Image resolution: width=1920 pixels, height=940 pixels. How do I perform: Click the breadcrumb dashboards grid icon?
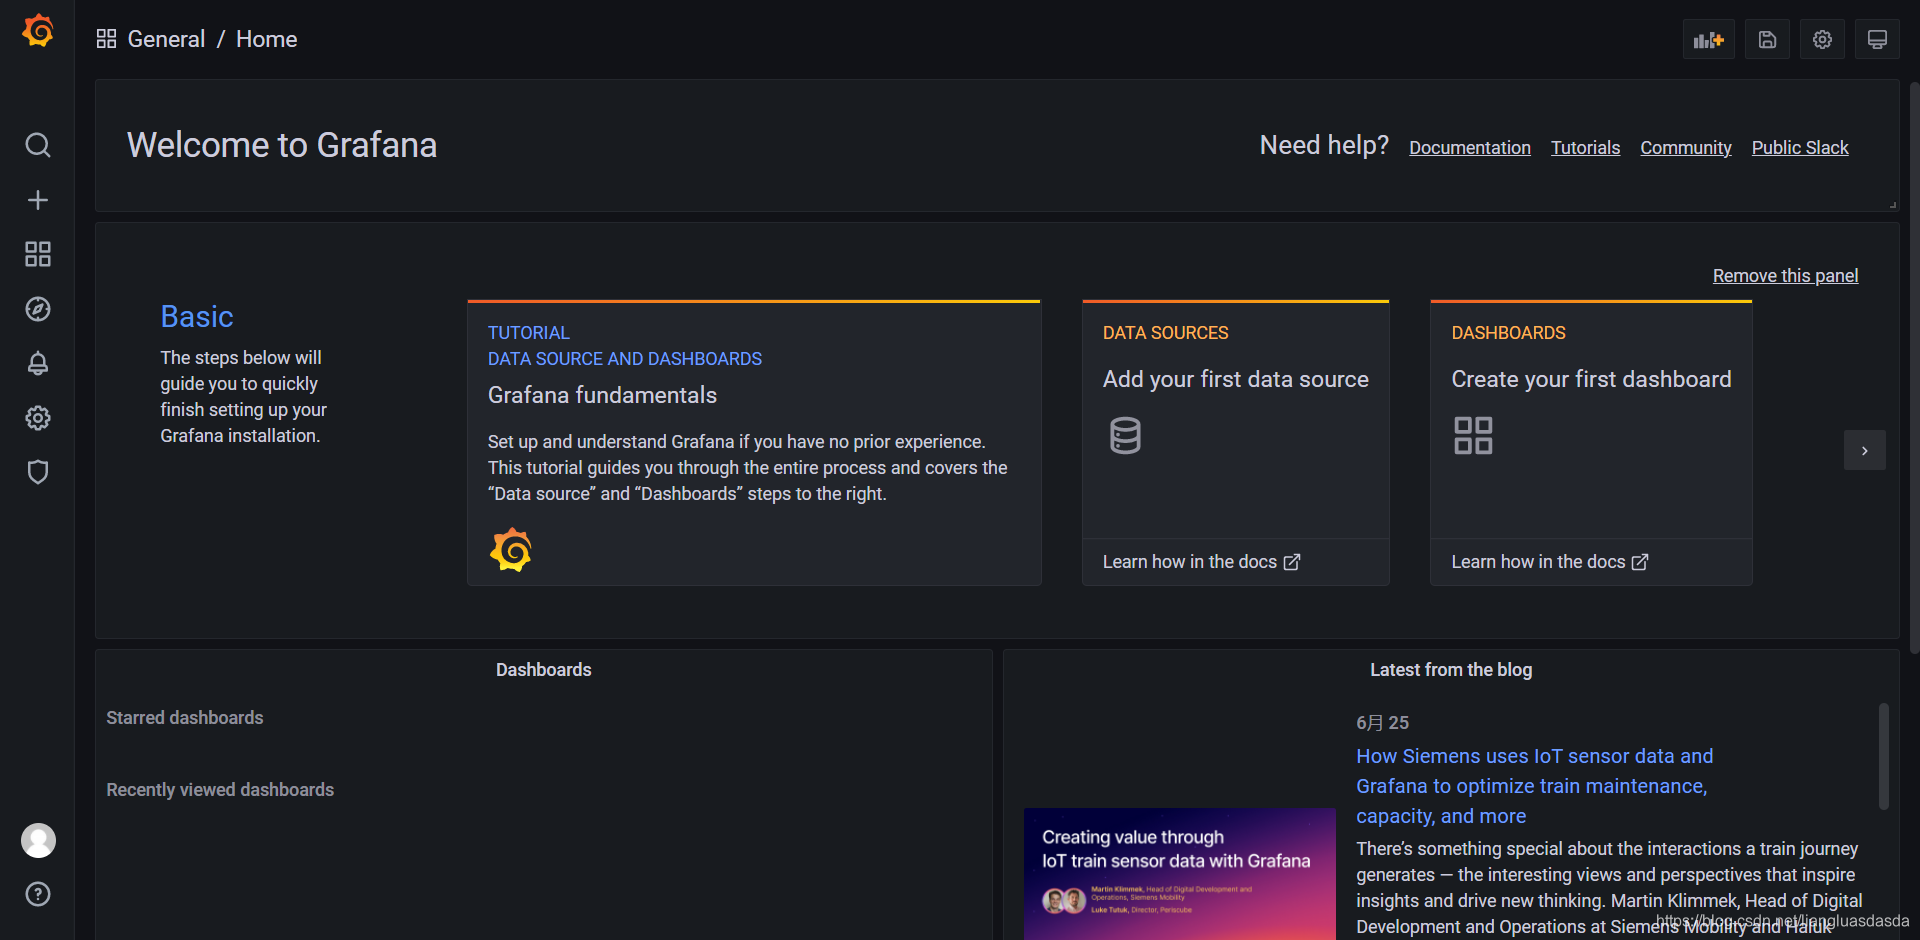(x=106, y=39)
